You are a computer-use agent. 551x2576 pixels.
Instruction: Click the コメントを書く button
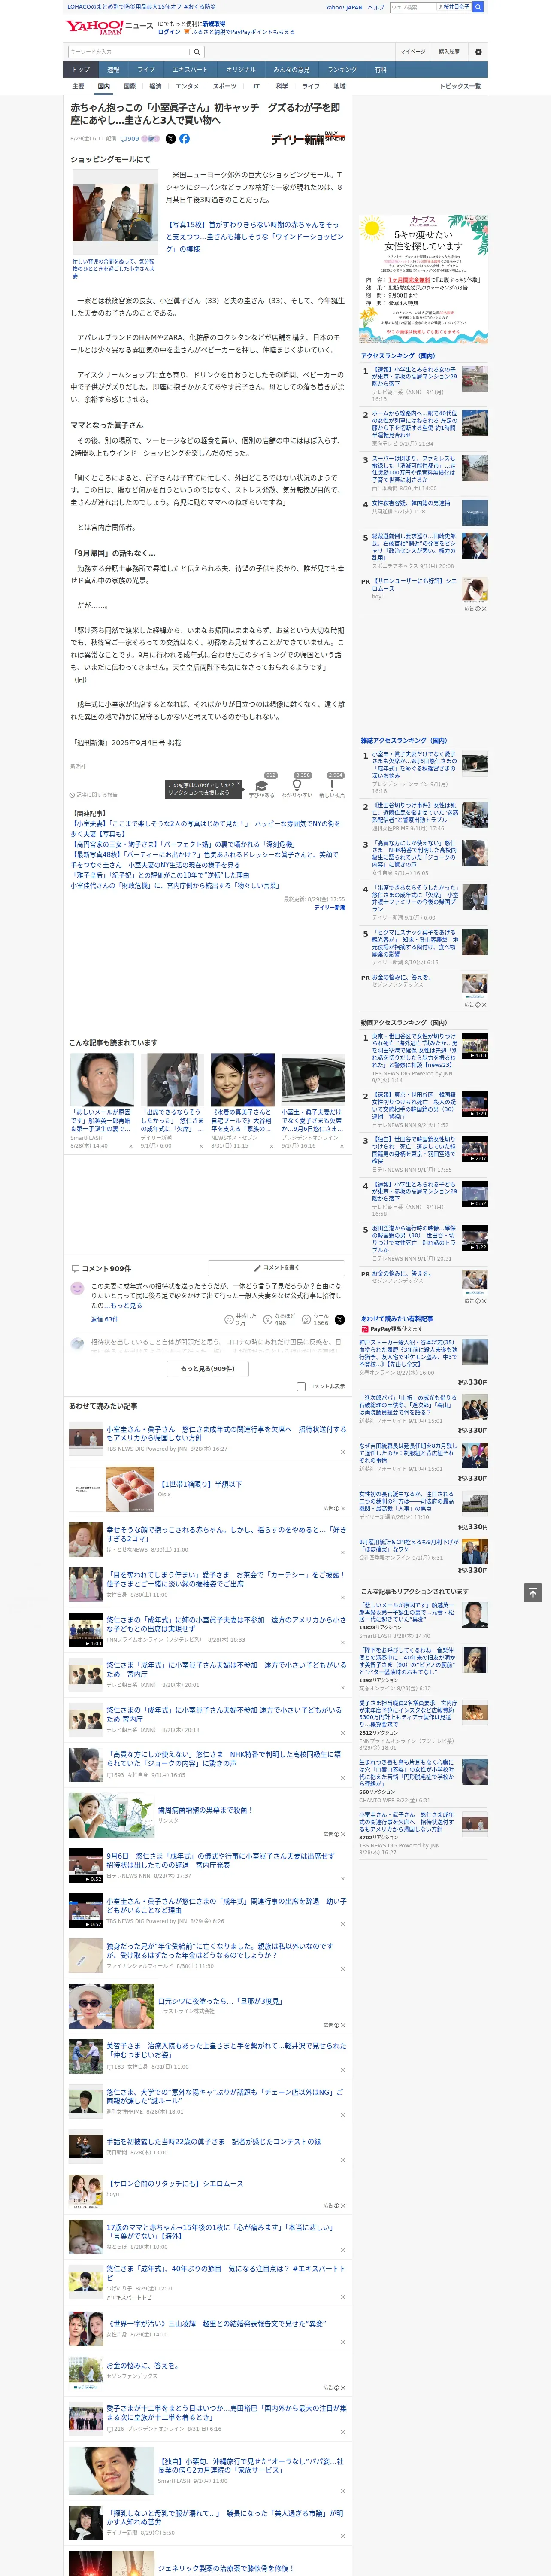coord(276,1268)
